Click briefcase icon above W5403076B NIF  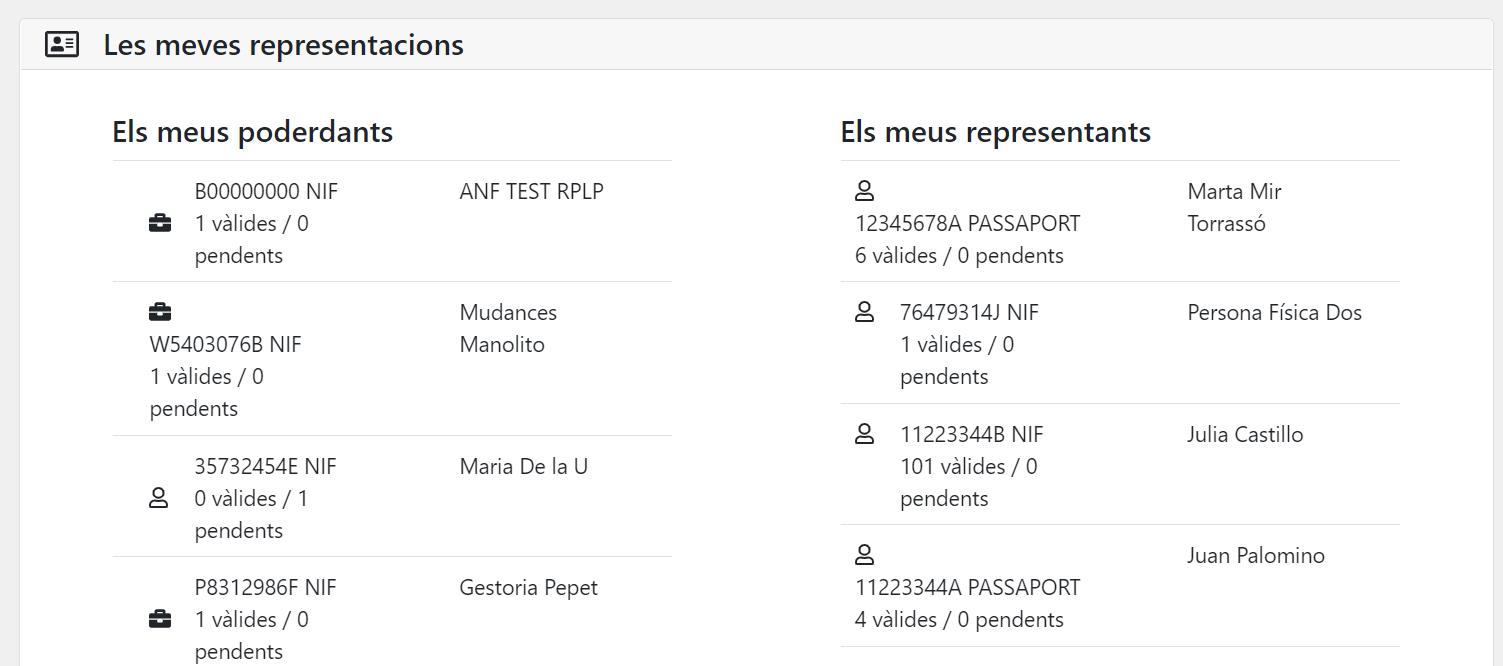click(x=160, y=313)
